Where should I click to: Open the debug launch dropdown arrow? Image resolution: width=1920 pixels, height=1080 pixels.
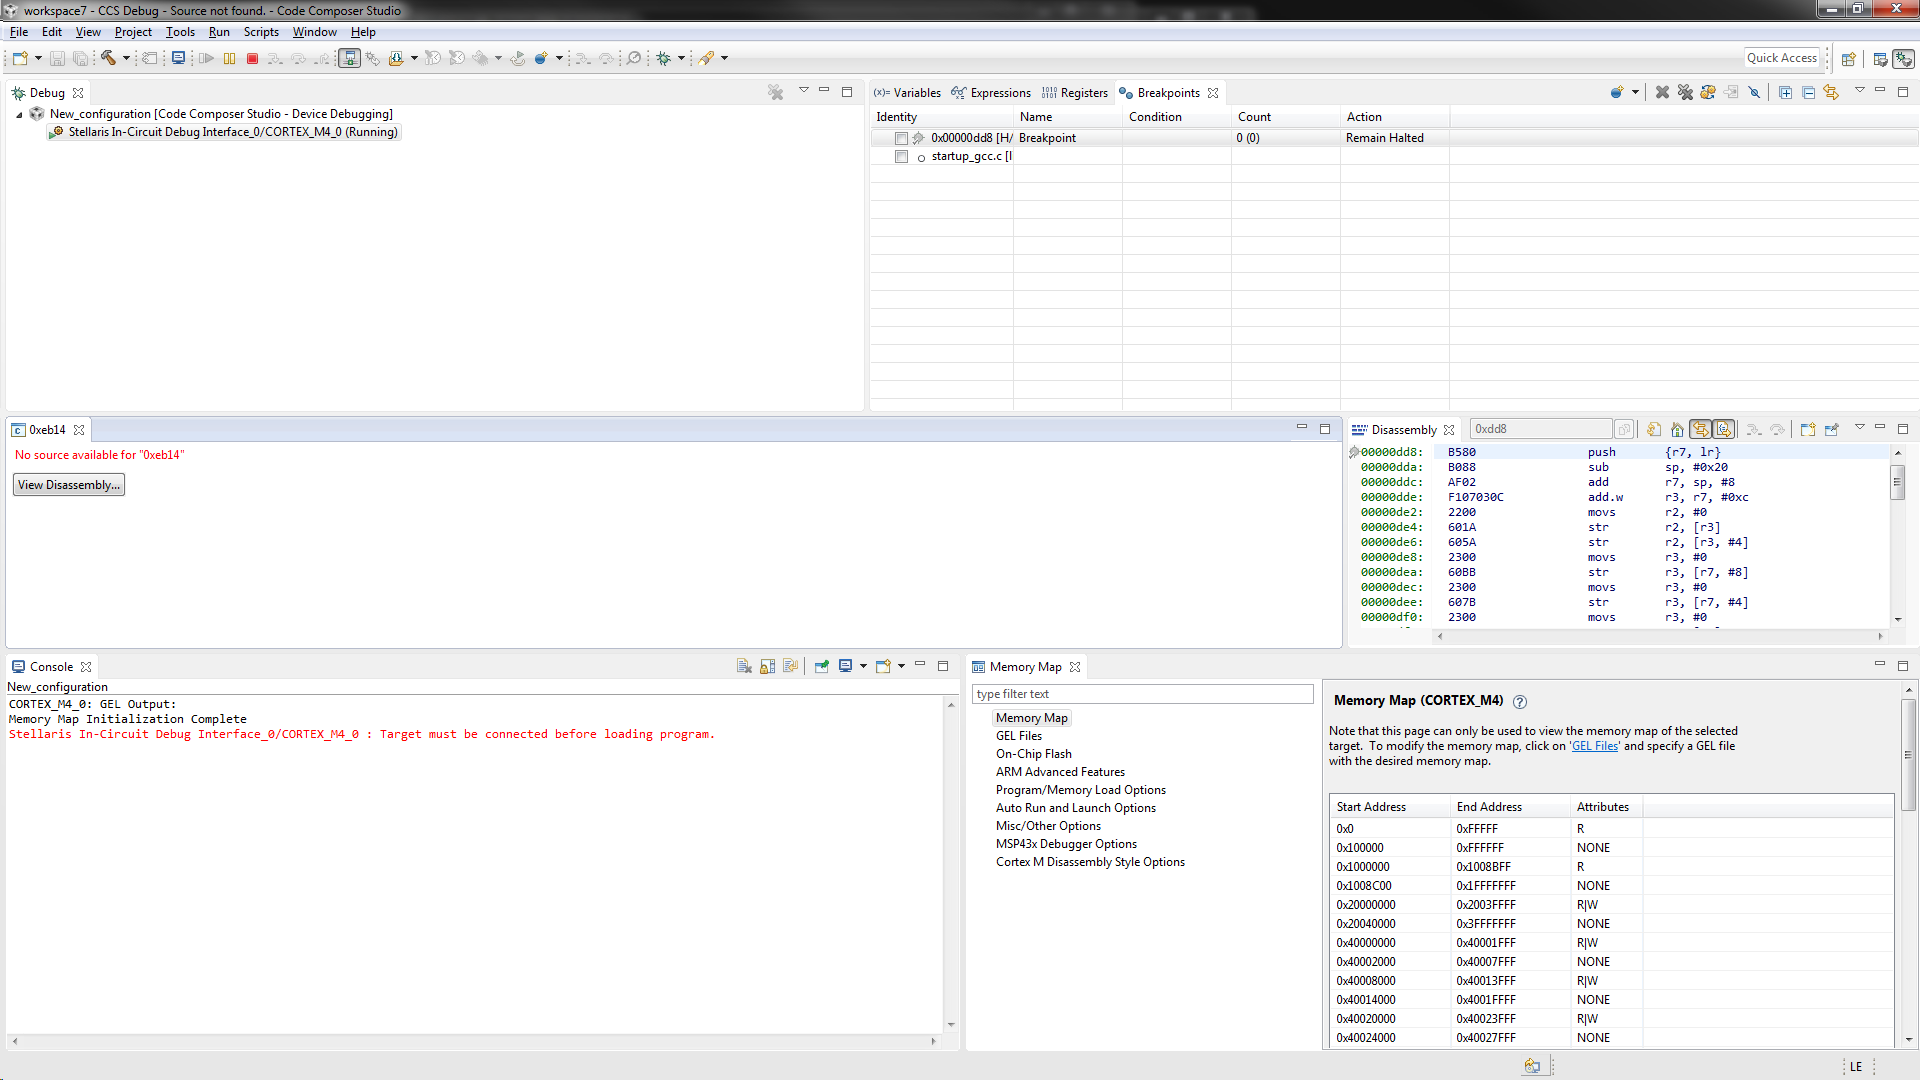[681, 59]
